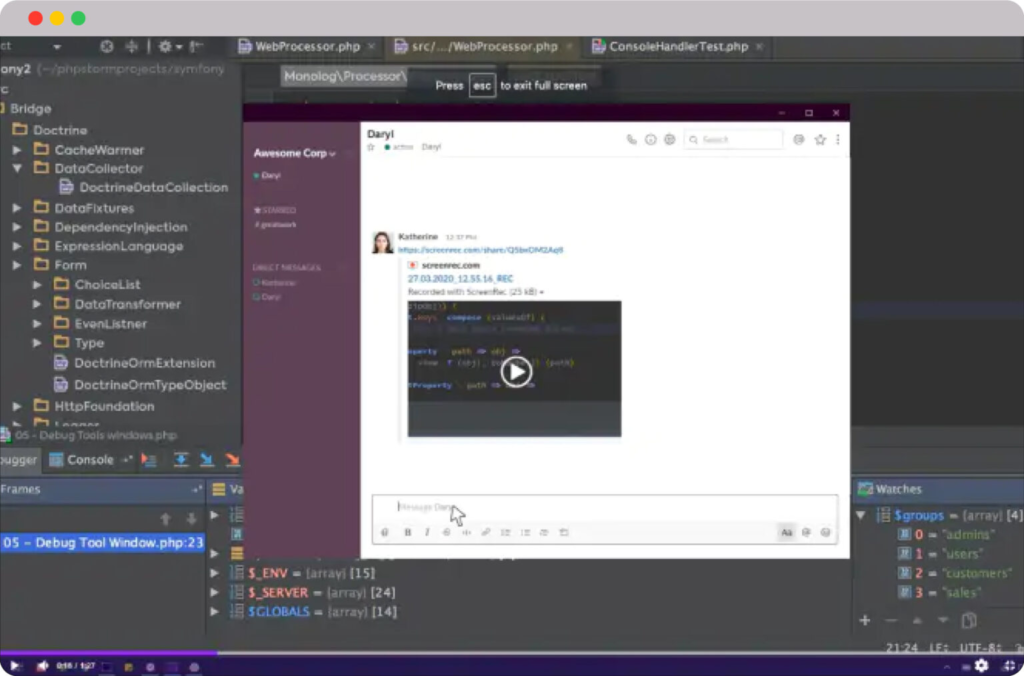Collapse the $groups array in Watches
1024x676 pixels.
[x=860, y=516]
